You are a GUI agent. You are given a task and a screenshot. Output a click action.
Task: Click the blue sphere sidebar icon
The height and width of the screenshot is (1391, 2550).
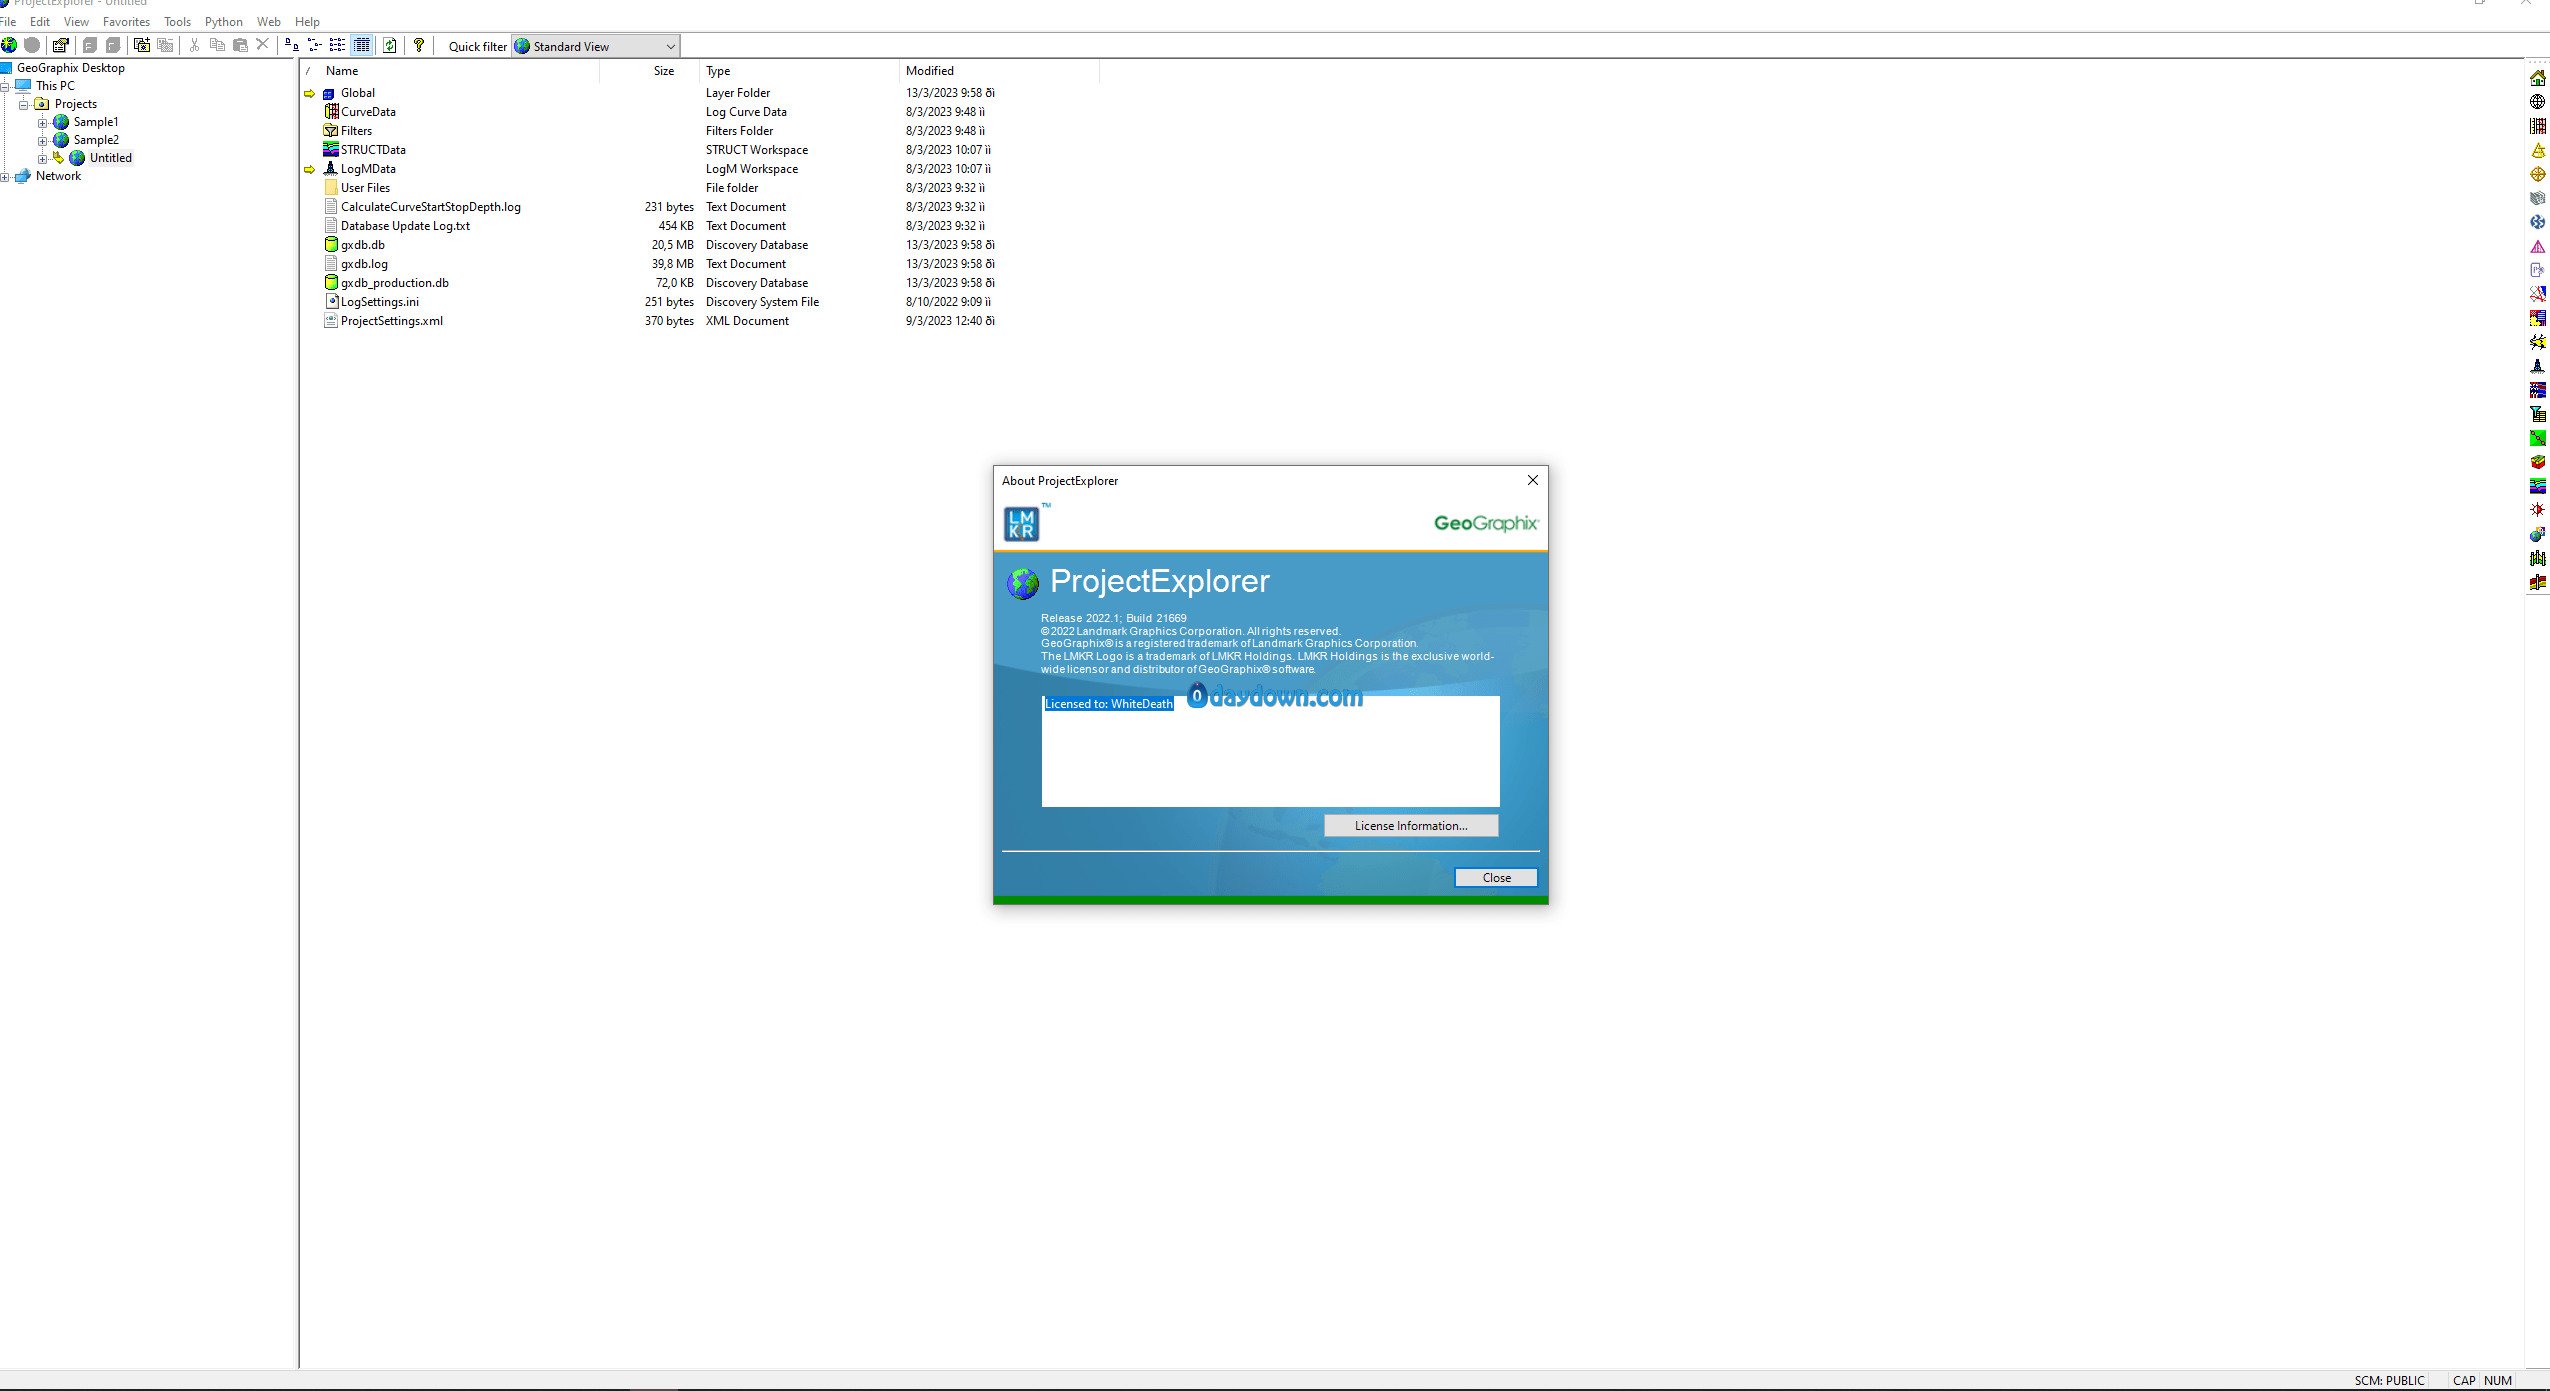pyautogui.click(x=2537, y=222)
